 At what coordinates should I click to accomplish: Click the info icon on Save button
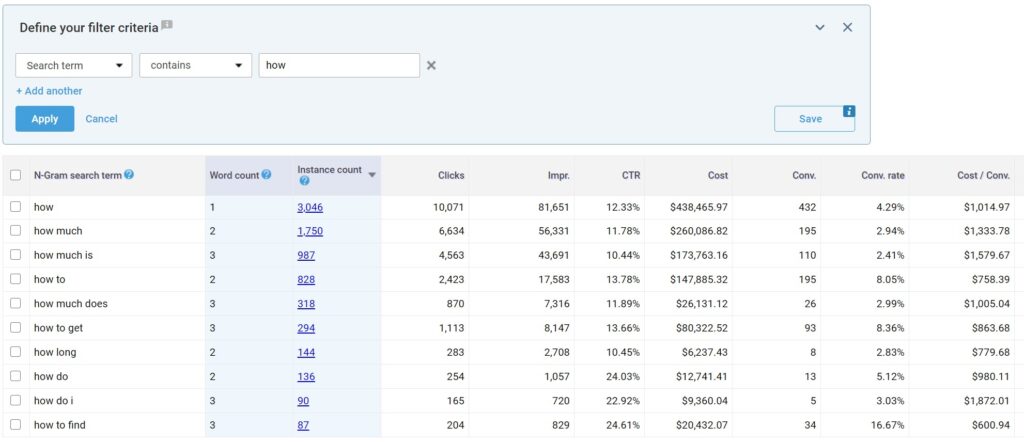[x=849, y=111]
